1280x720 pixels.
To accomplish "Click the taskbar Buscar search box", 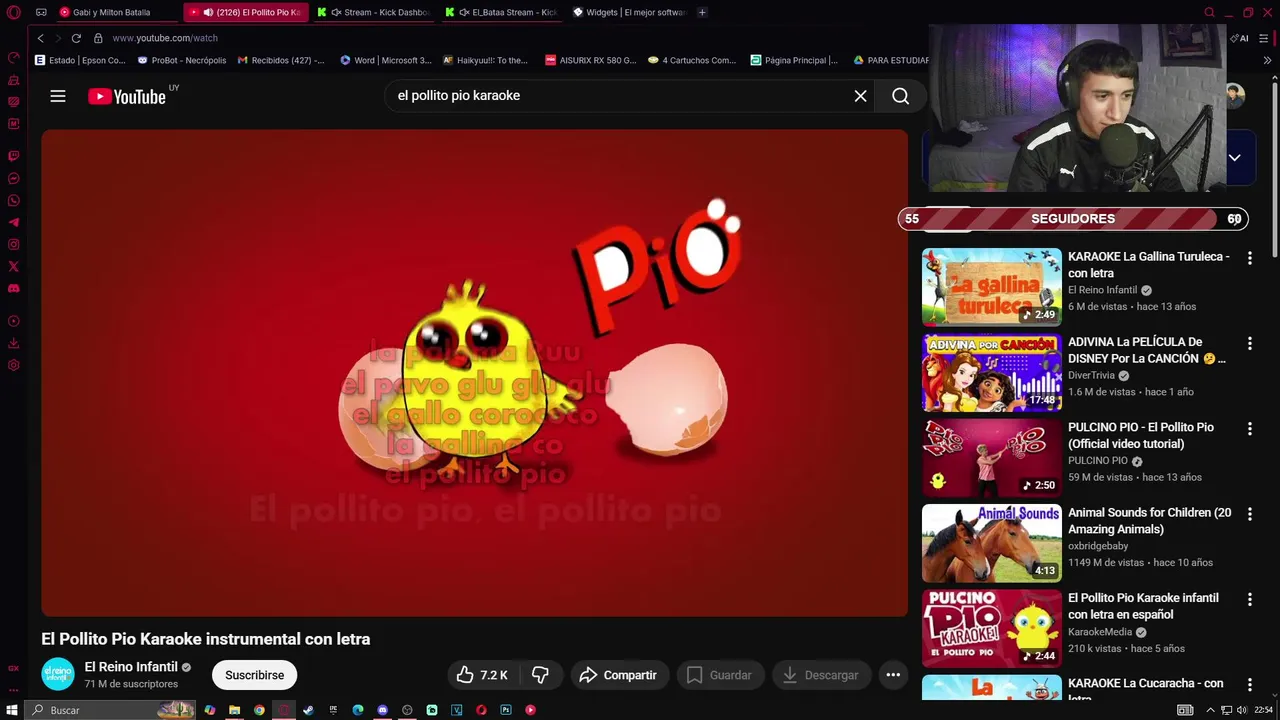I will coord(112,710).
